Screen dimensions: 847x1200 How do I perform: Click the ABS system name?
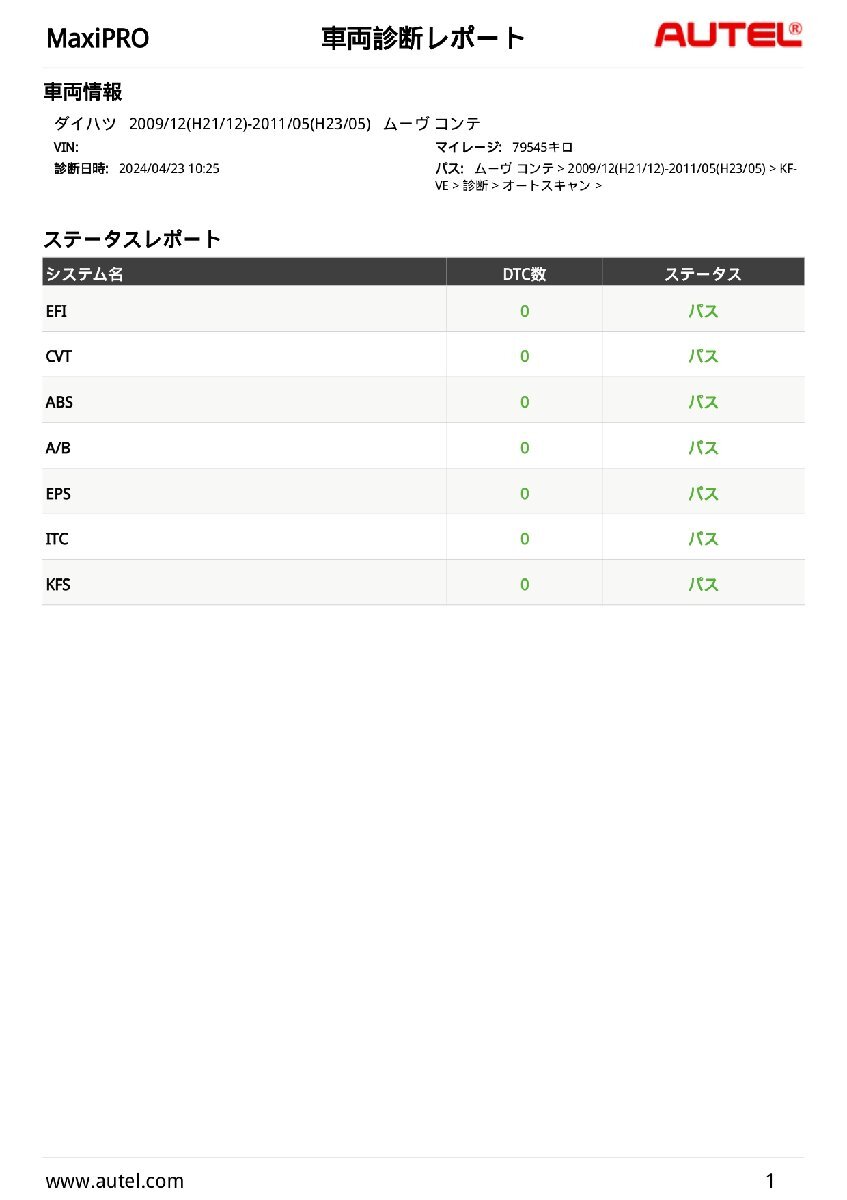click(59, 402)
